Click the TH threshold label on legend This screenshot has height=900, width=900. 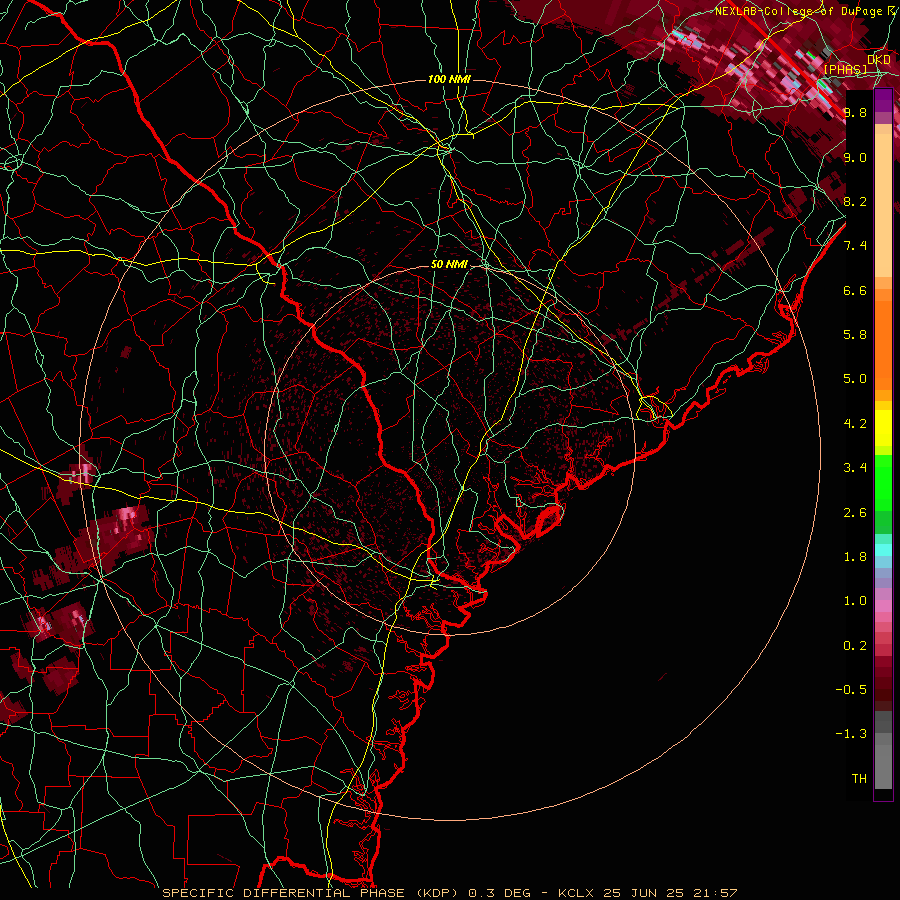(x=859, y=779)
